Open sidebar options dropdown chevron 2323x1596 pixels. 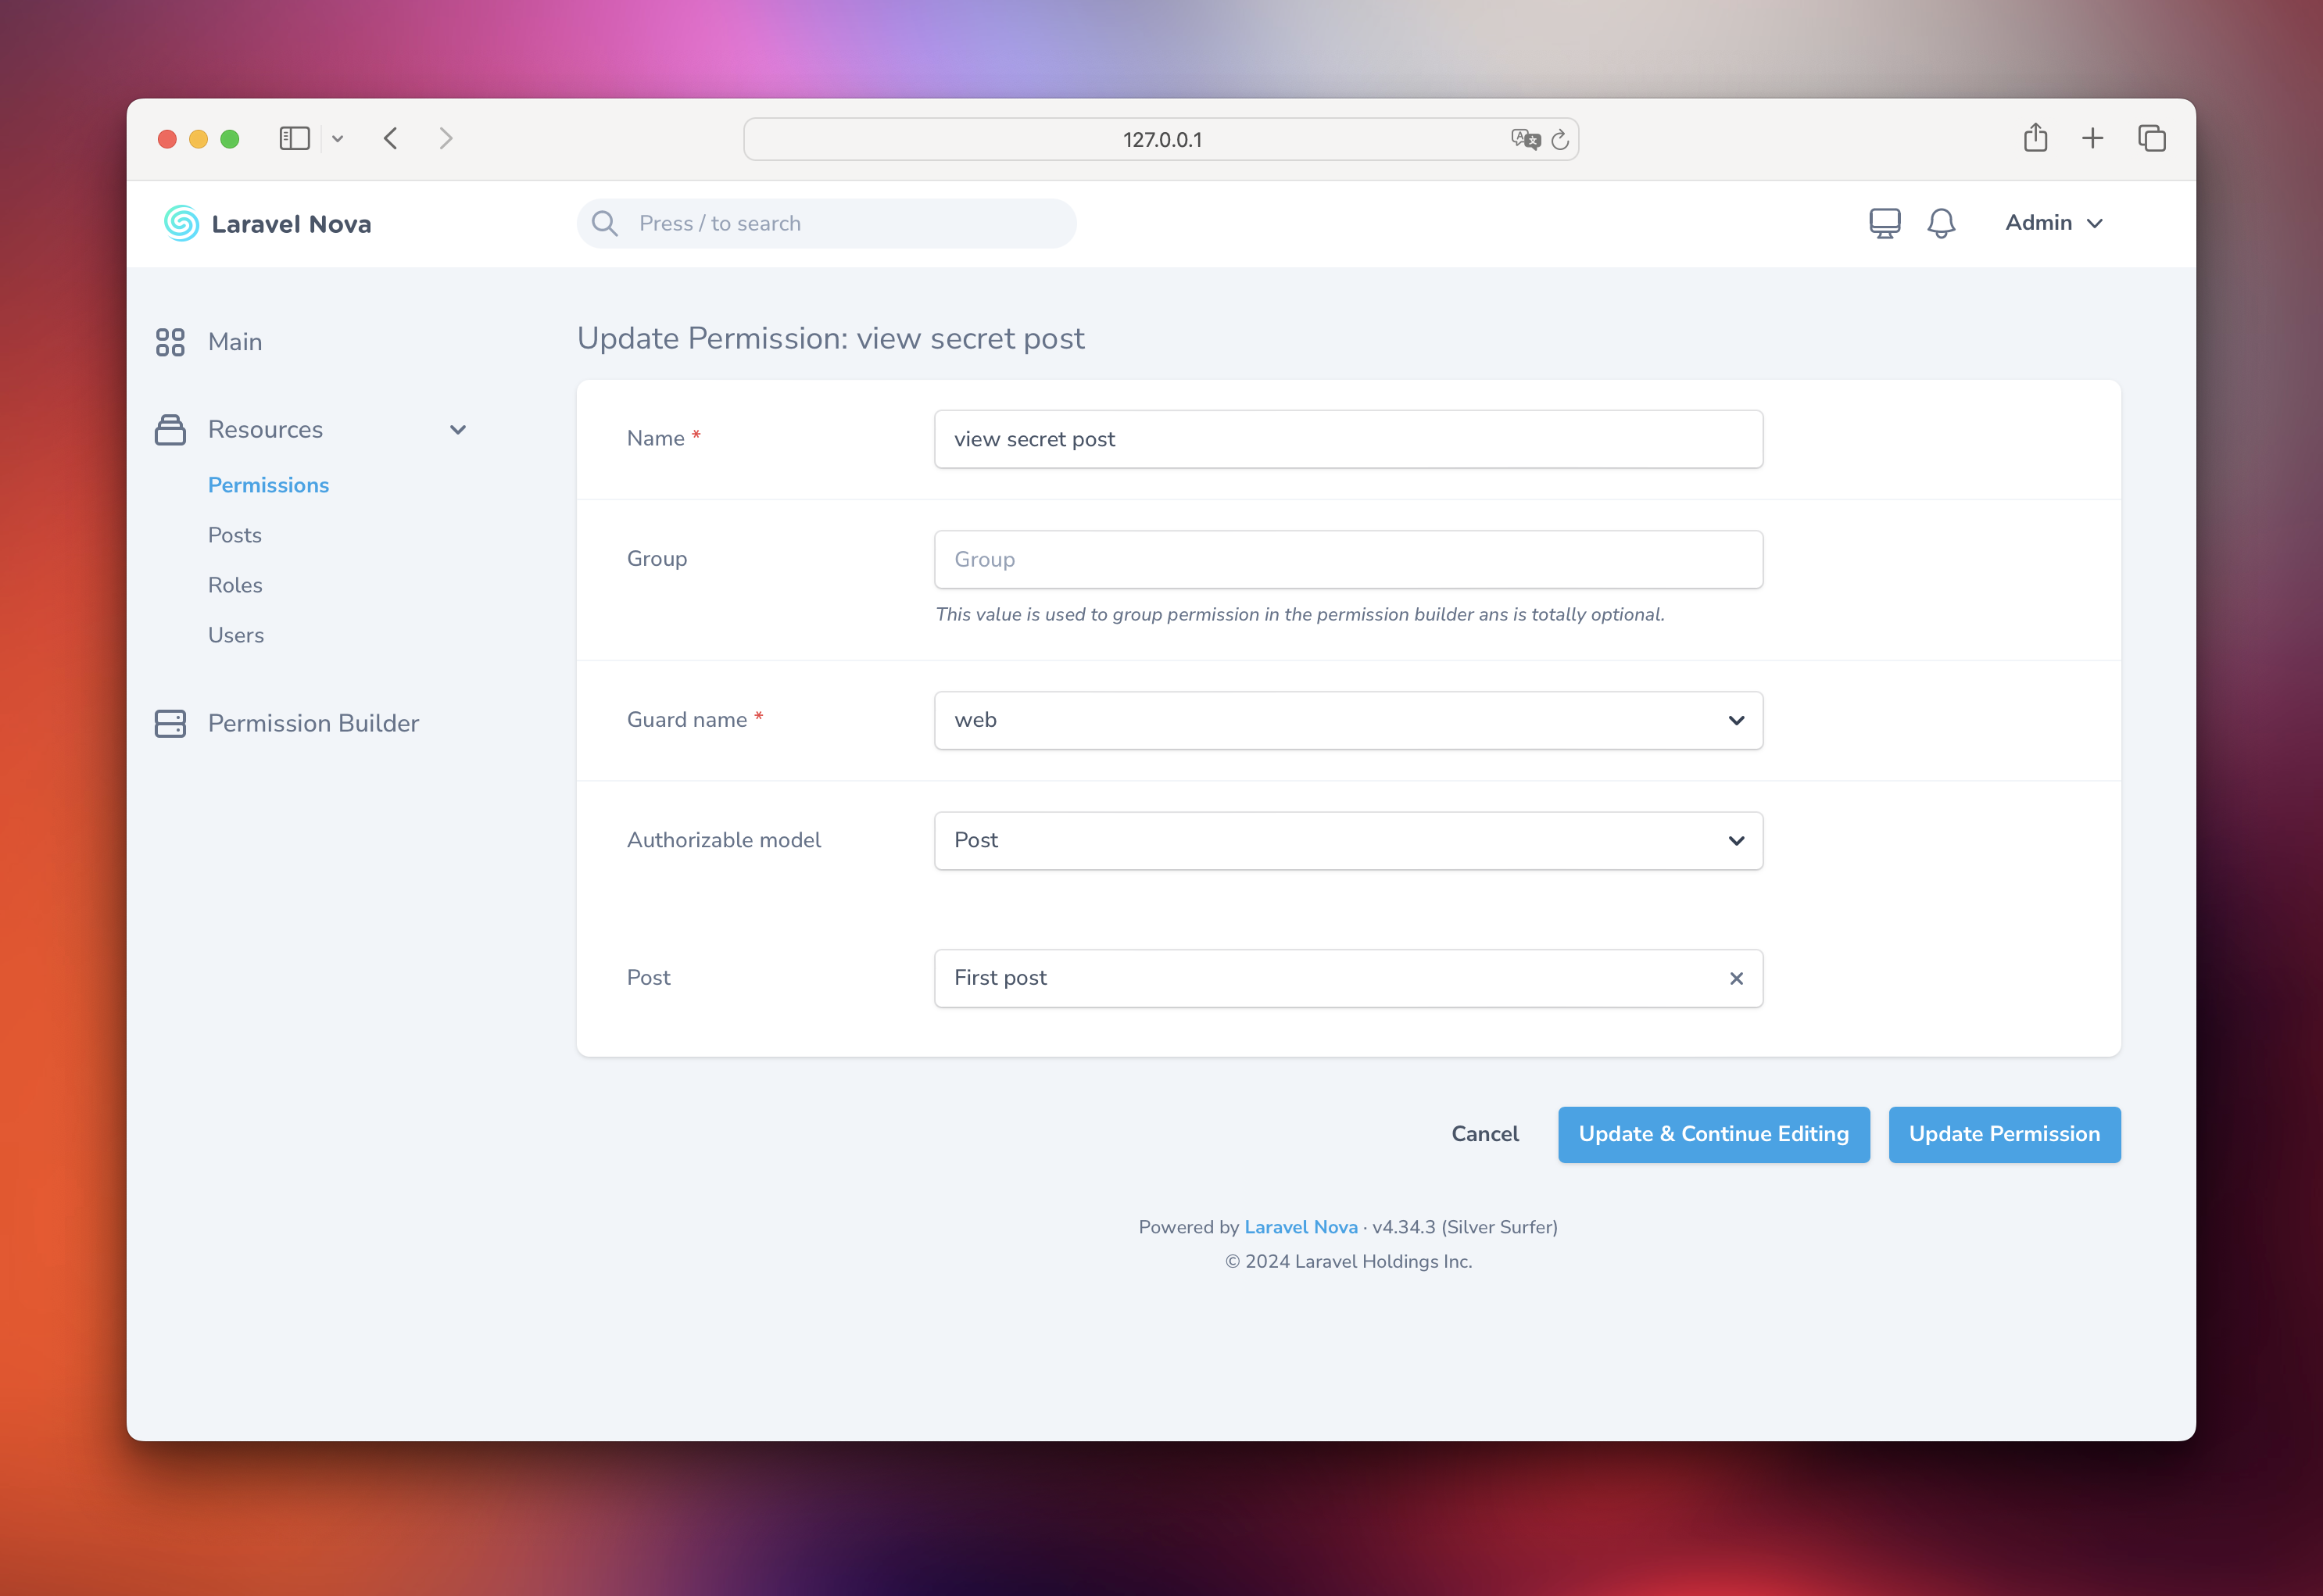338,139
